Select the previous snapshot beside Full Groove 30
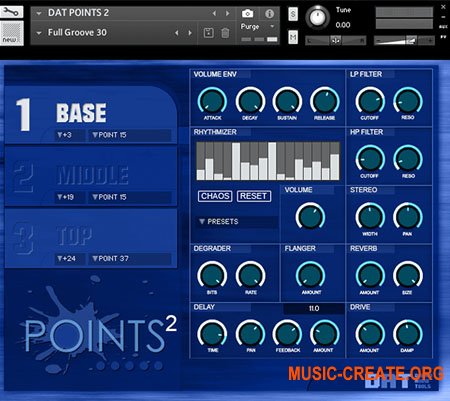450x401 pixels. click(177, 33)
